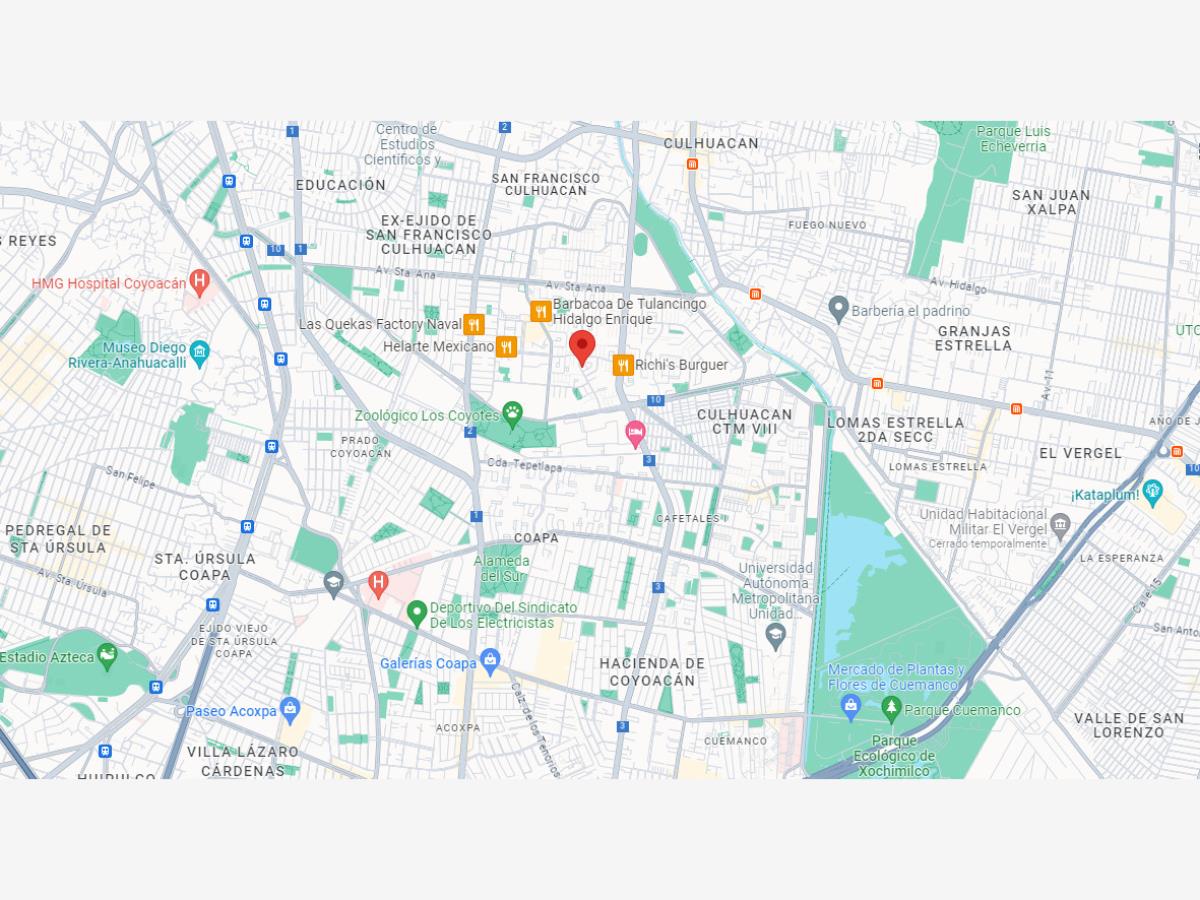Click the FUEGO NUEVO label
The image size is (1200, 900).
(827, 225)
